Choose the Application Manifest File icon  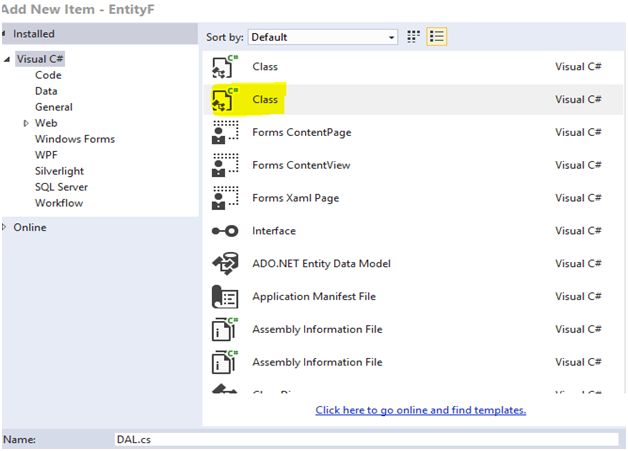click(225, 297)
